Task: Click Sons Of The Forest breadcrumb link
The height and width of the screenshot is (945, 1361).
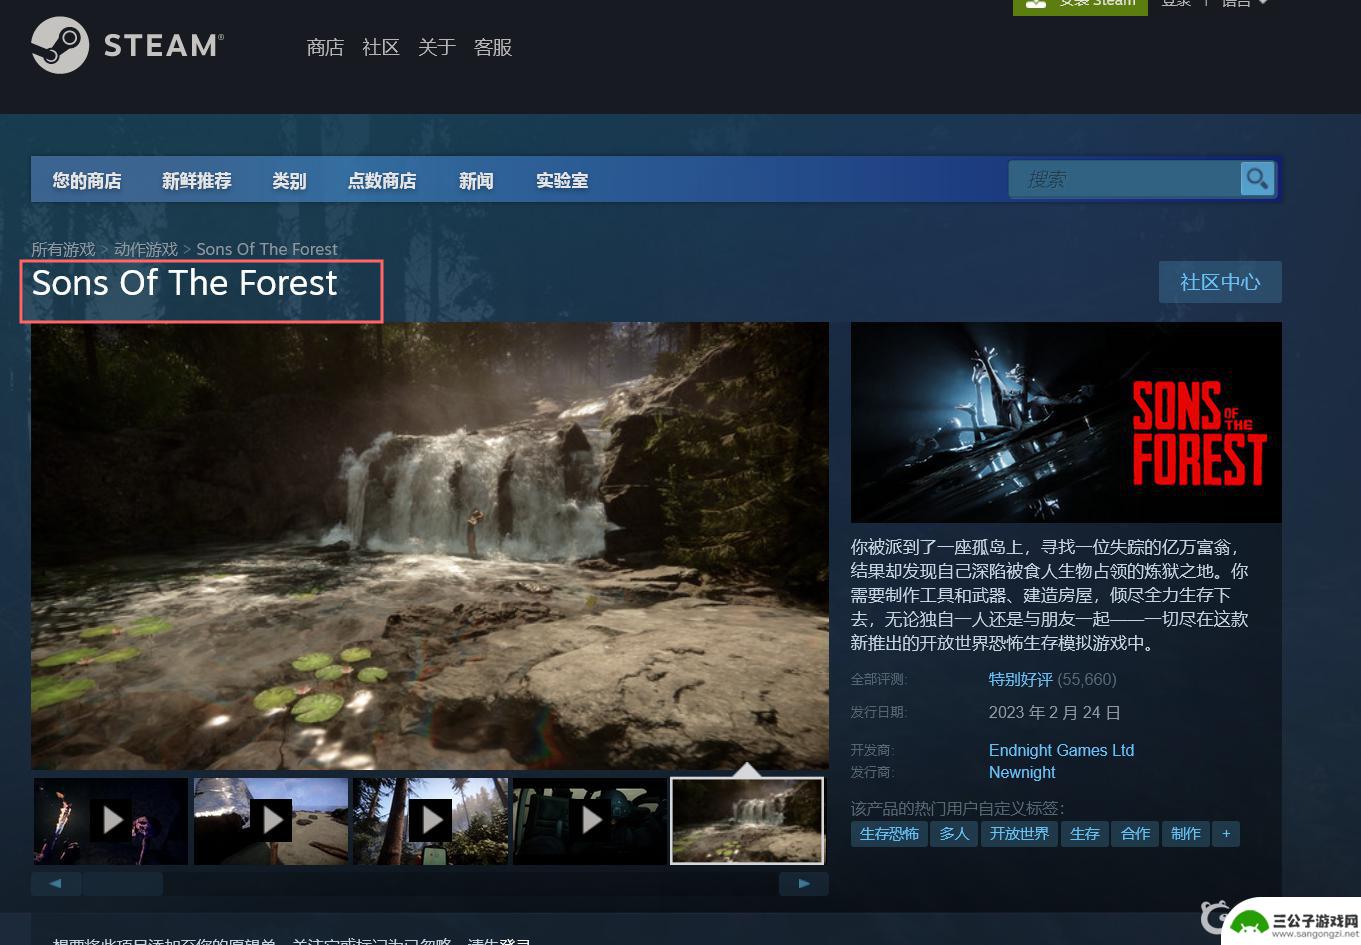Action: 267,249
